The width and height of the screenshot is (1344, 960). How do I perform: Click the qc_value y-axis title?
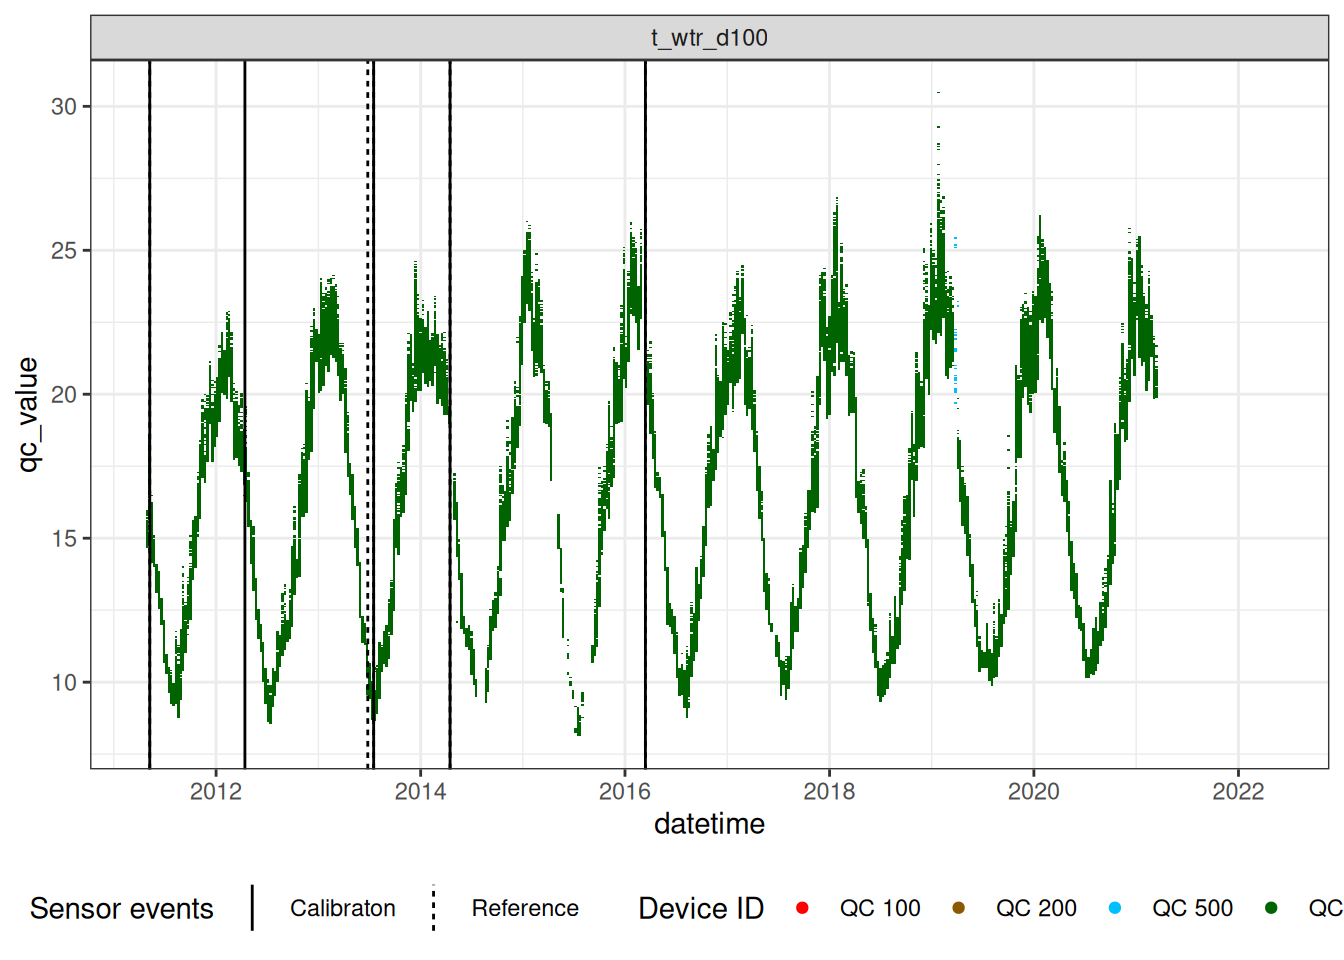(x=28, y=414)
